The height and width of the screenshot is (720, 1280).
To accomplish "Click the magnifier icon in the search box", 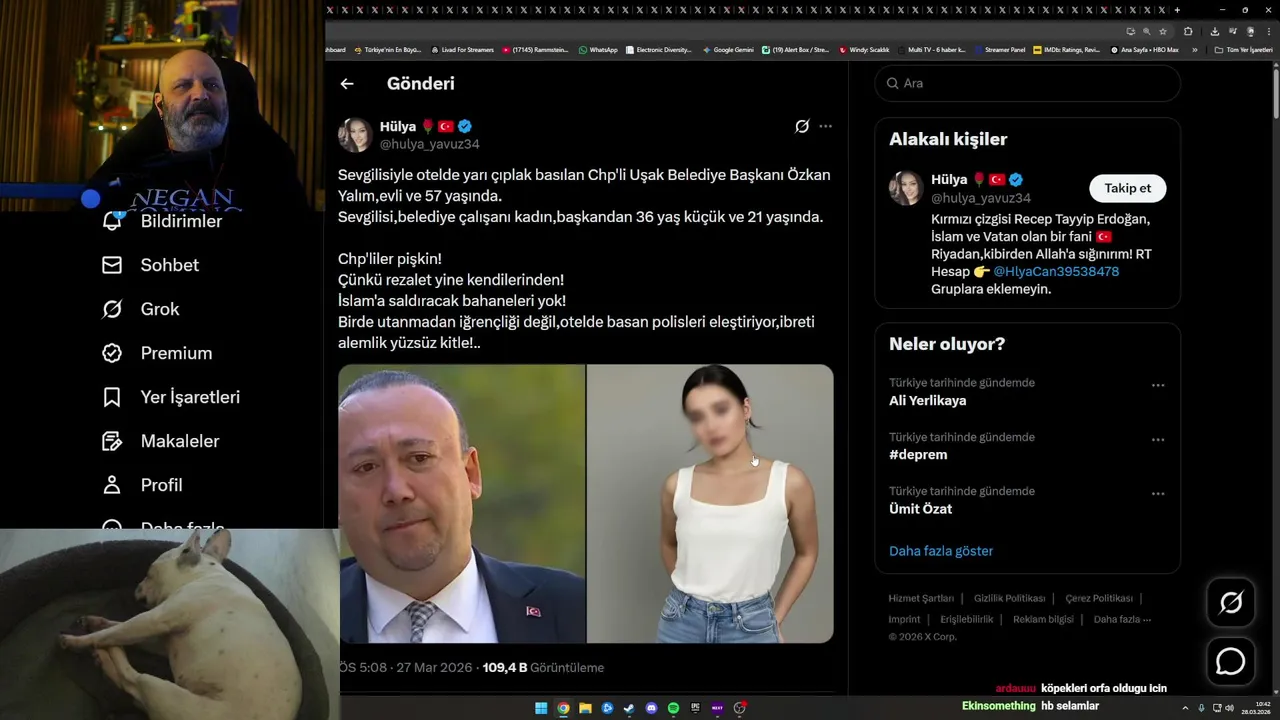I will tap(891, 83).
